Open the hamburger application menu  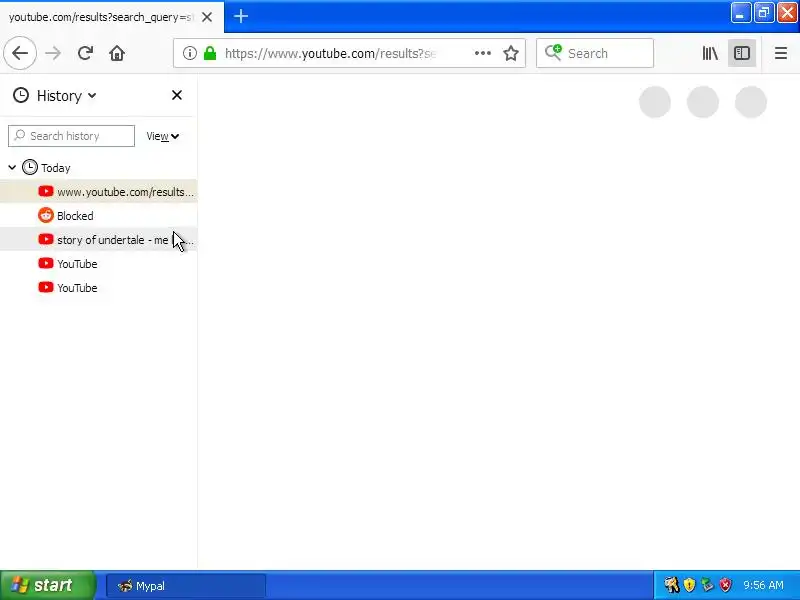click(x=781, y=53)
